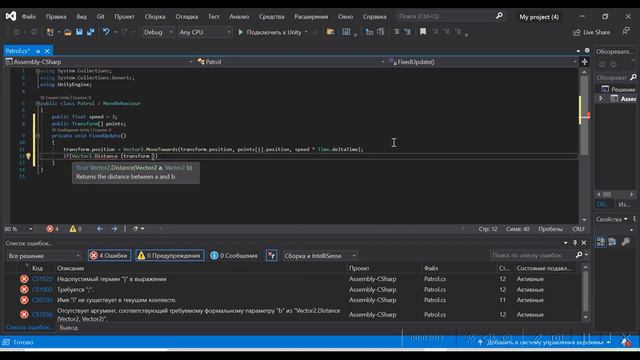Open the Расширения menu
640x360 pixels.
coord(311,17)
